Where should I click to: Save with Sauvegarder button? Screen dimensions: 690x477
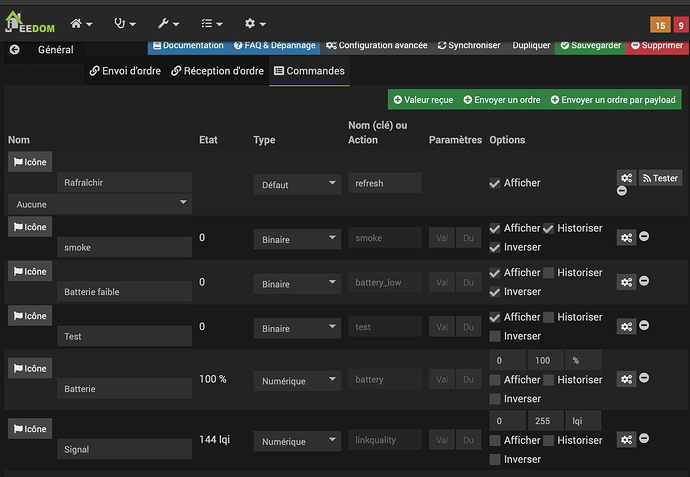coord(591,45)
